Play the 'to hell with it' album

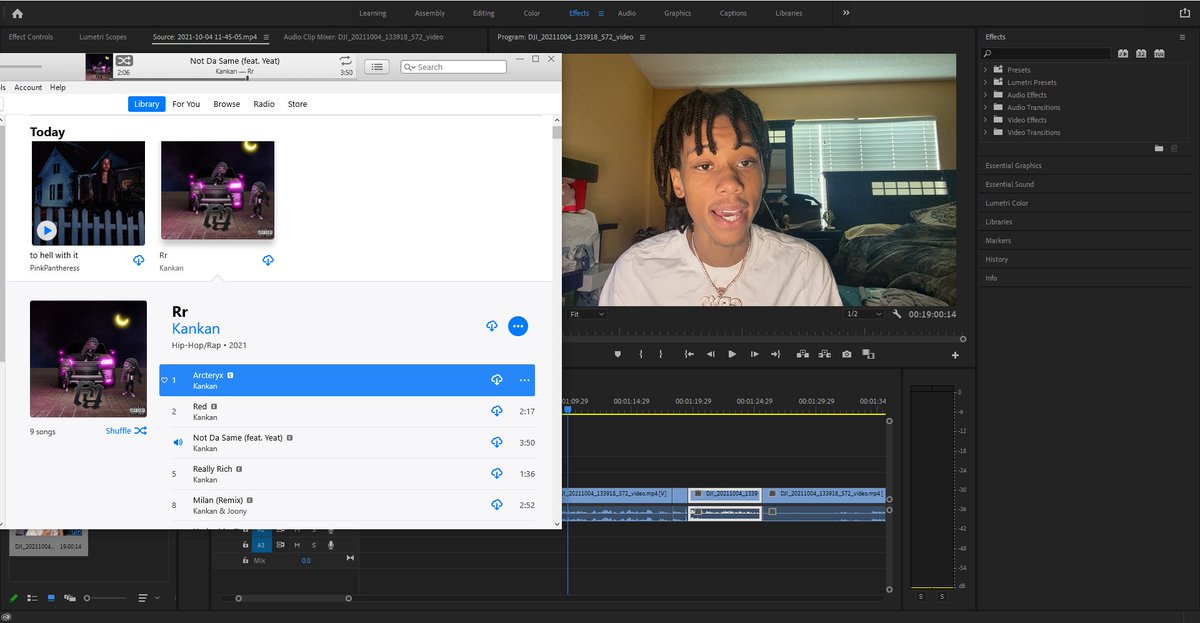click(x=46, y=231)
